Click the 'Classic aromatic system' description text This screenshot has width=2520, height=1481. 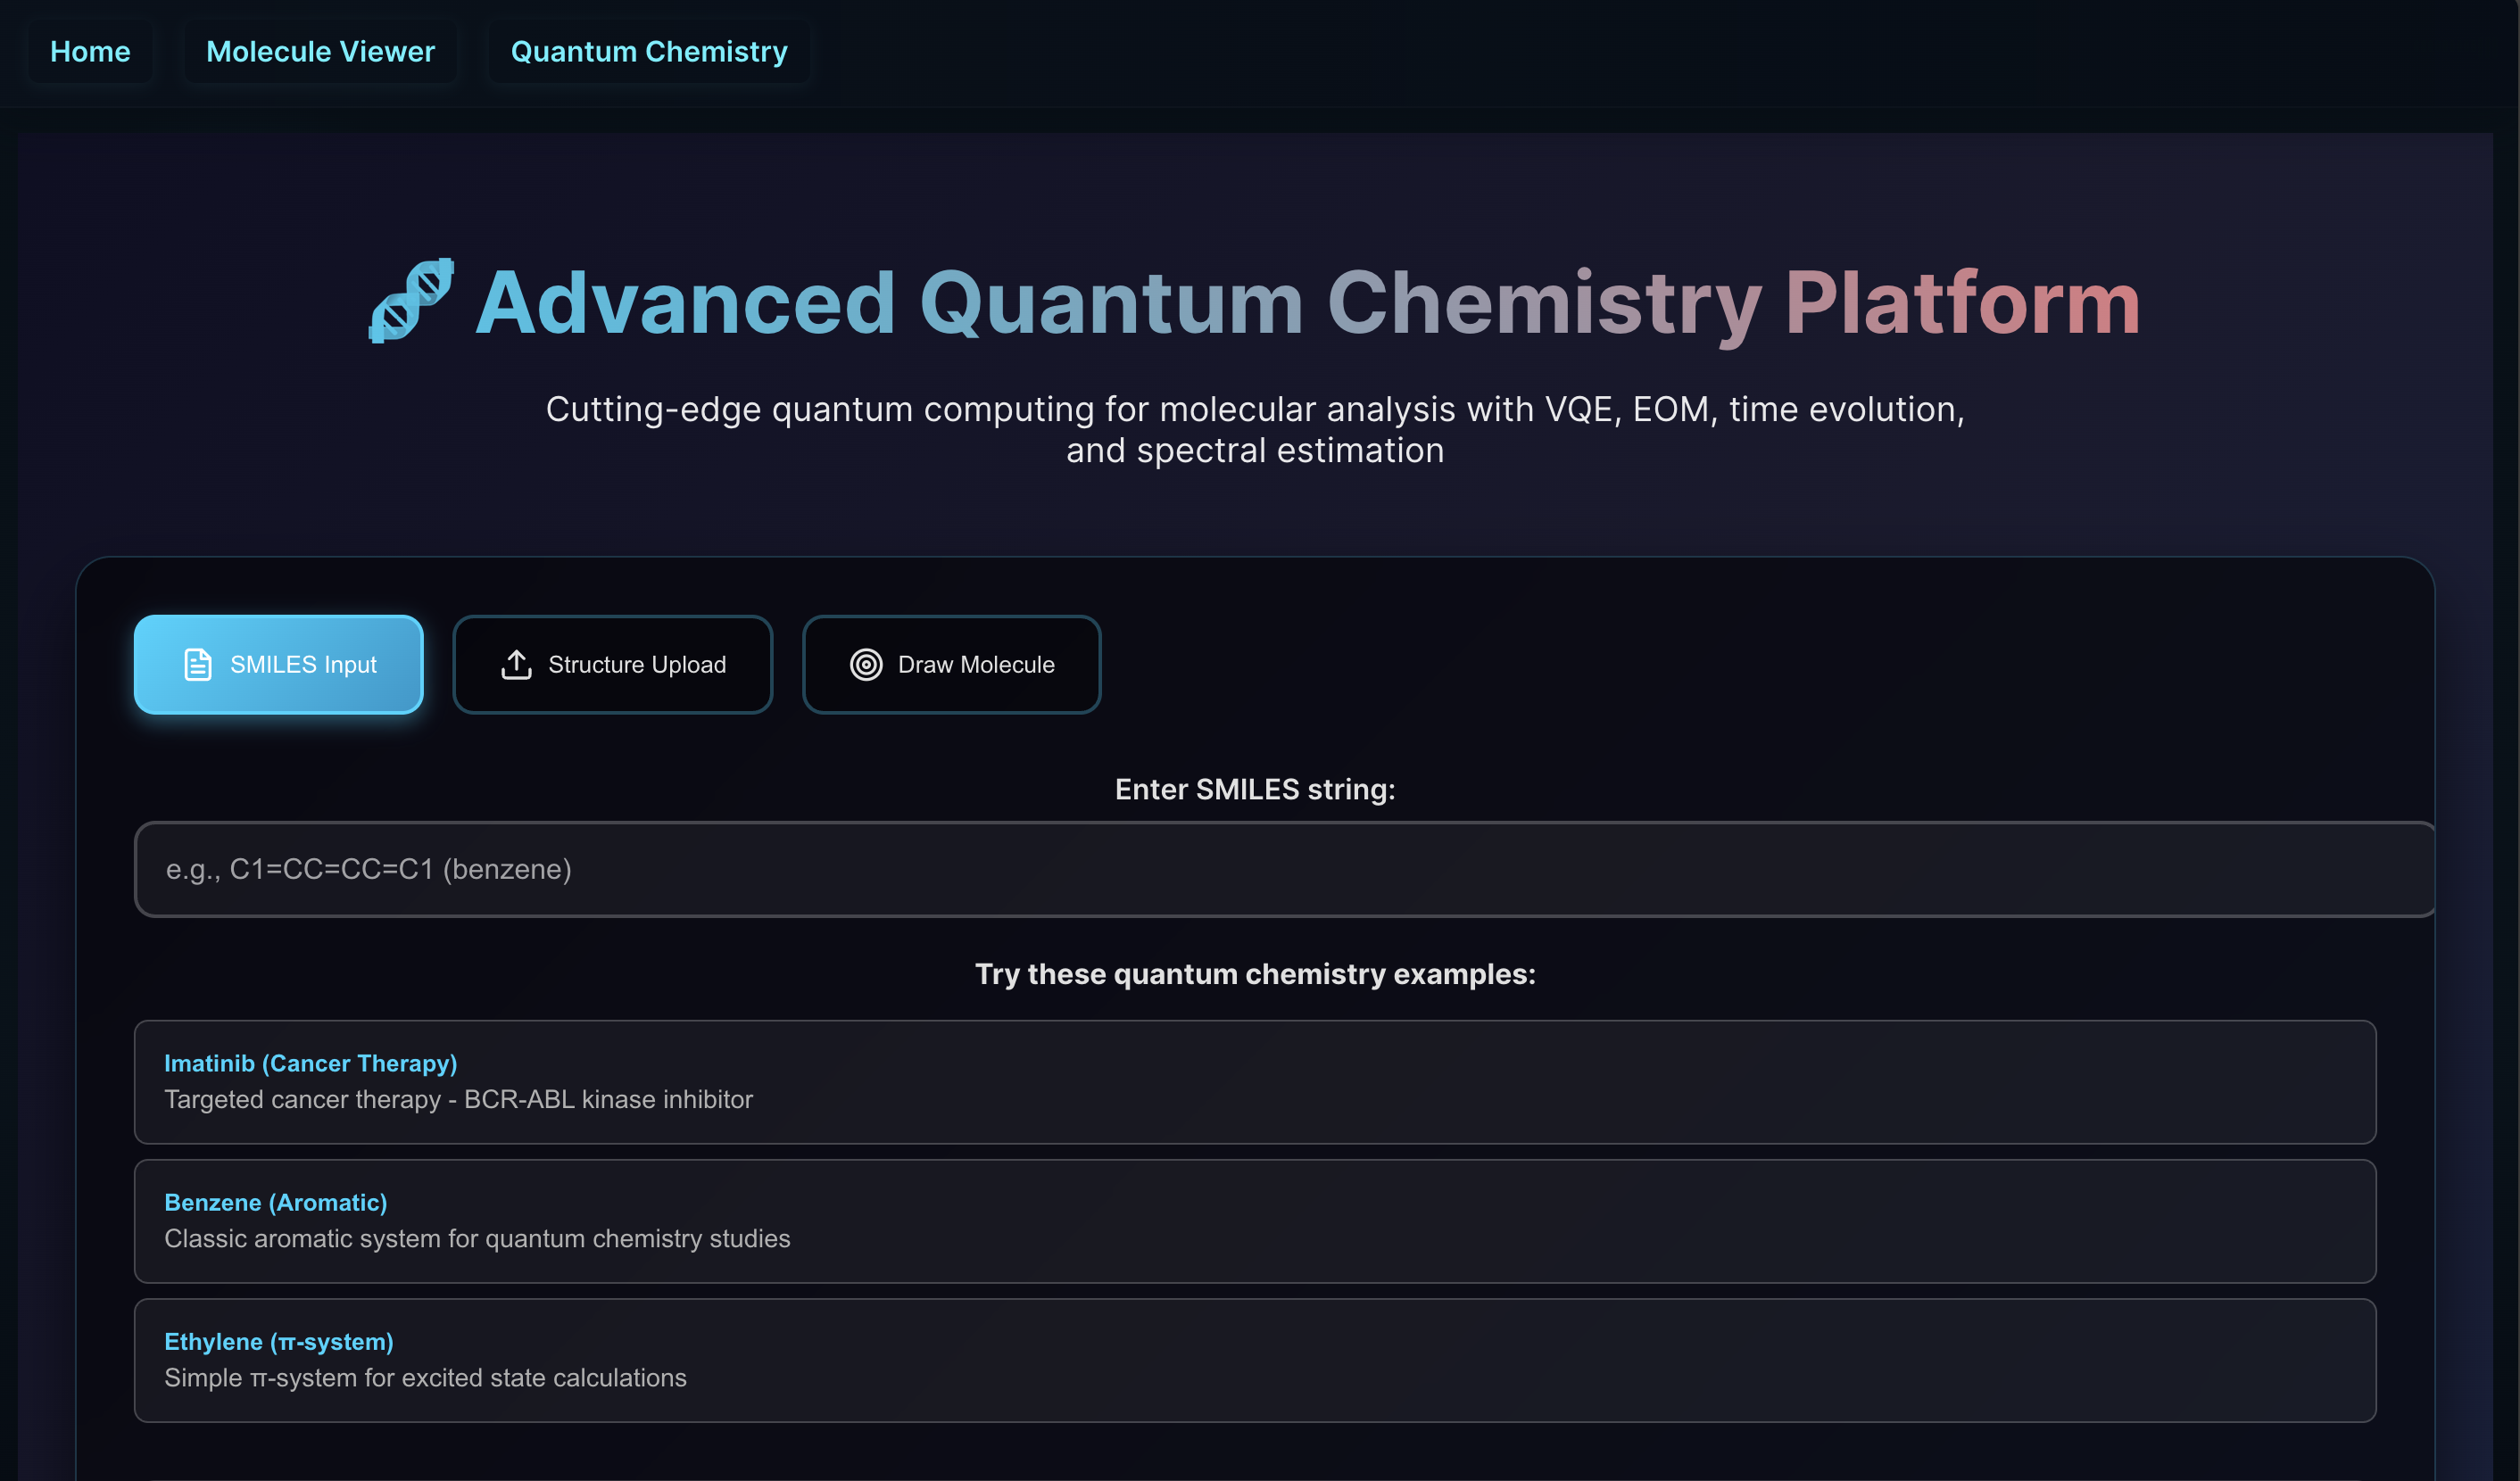tap(477, 1238)
